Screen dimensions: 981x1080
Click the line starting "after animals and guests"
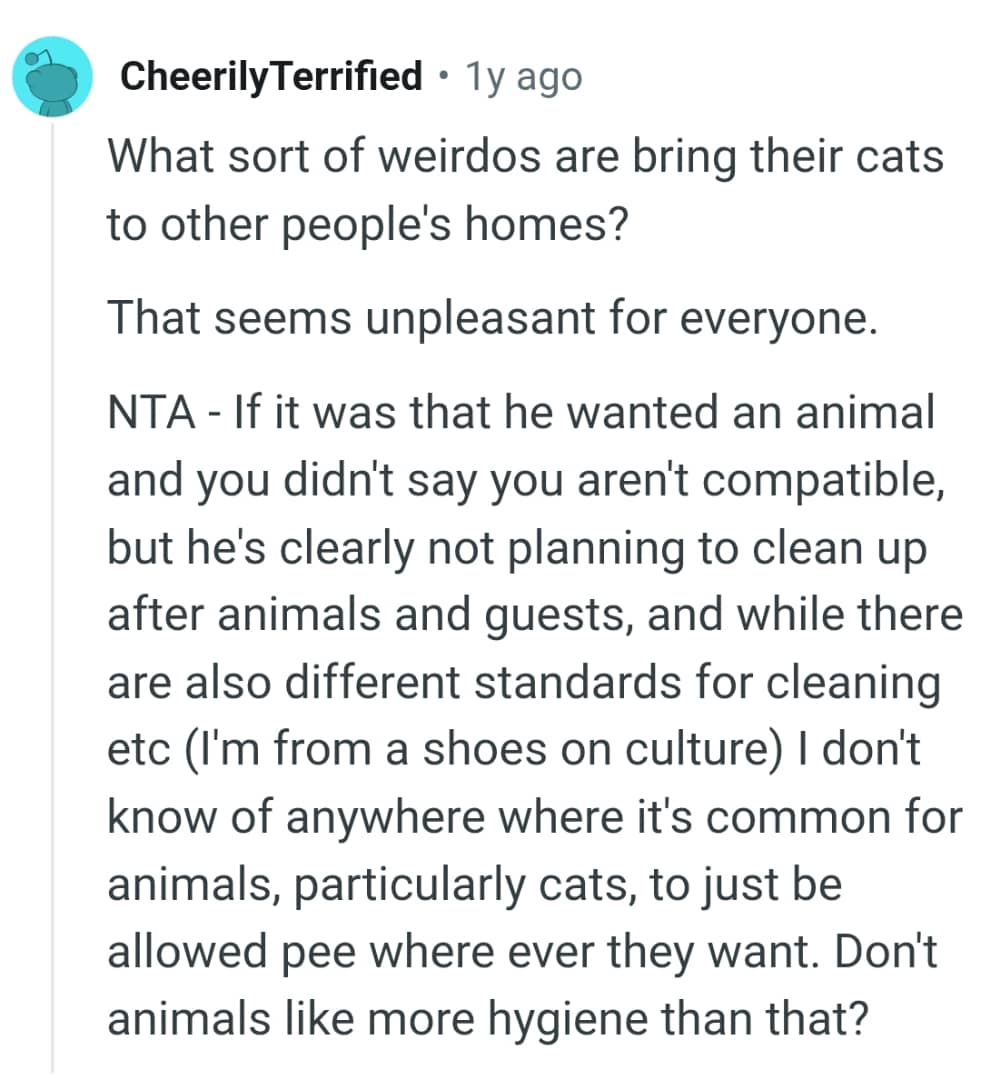tap(535, 616)
